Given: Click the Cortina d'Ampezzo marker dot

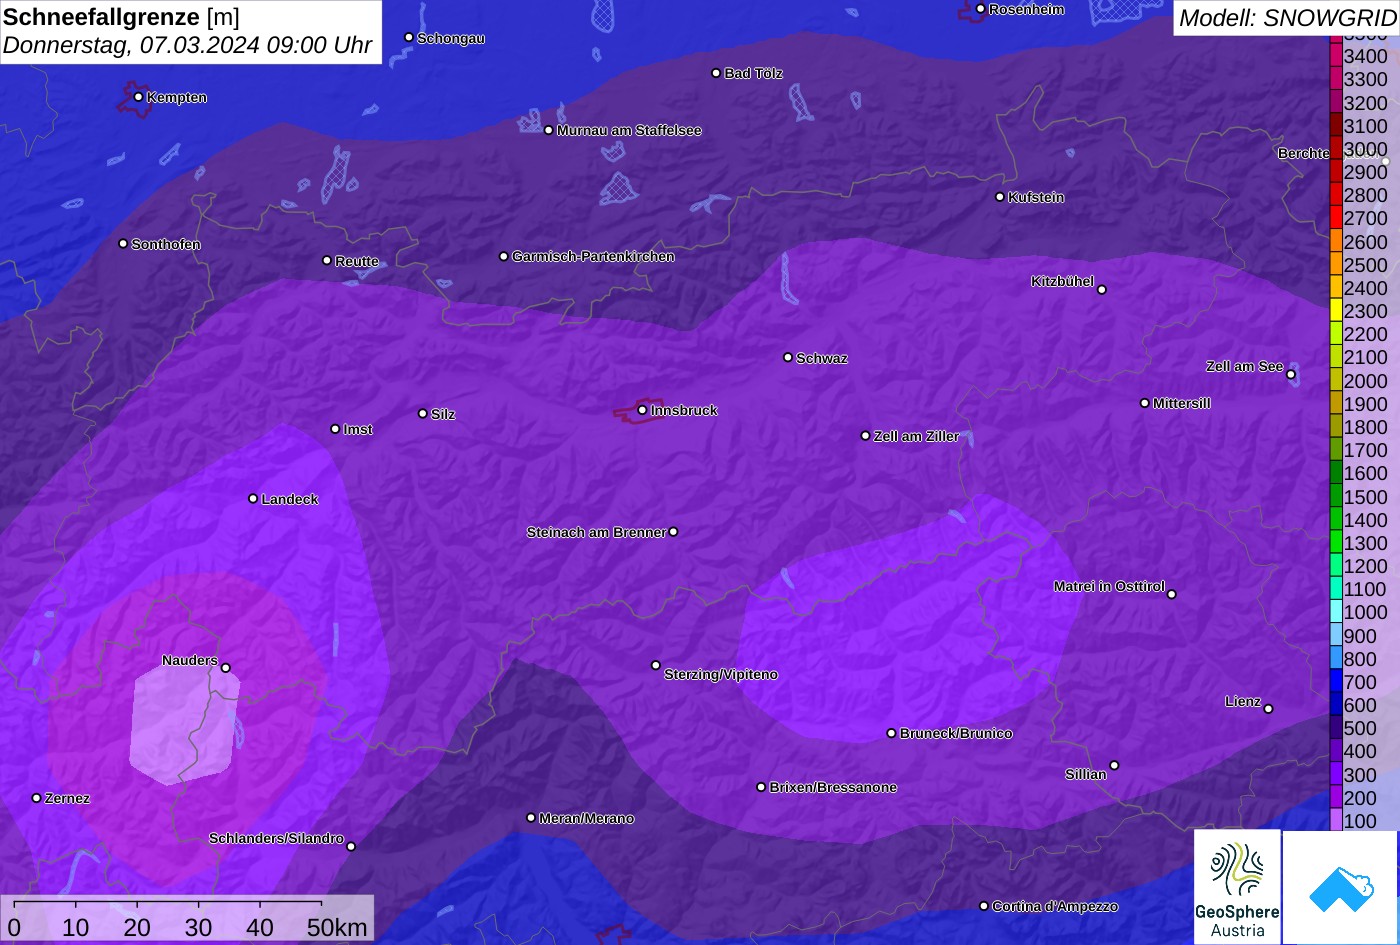Looking at the screenshot, I should click(x=984, y=906).
